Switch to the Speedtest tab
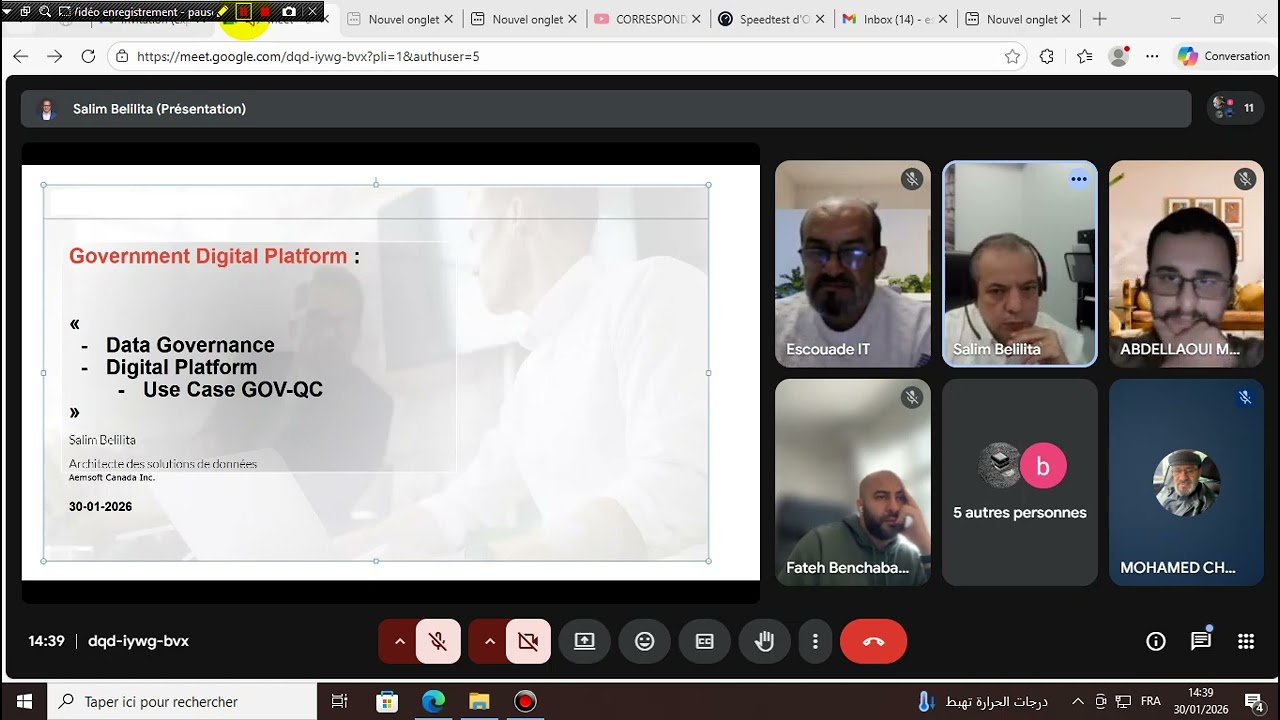This screenshot has height=720, width=1280. coord(774,19)
